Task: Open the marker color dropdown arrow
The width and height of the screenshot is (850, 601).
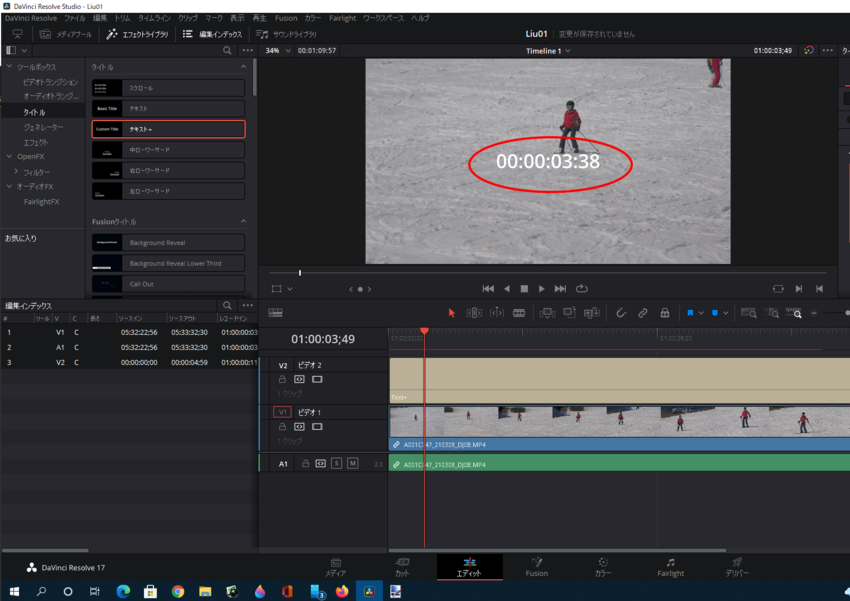Action: [x=725, y=313]
